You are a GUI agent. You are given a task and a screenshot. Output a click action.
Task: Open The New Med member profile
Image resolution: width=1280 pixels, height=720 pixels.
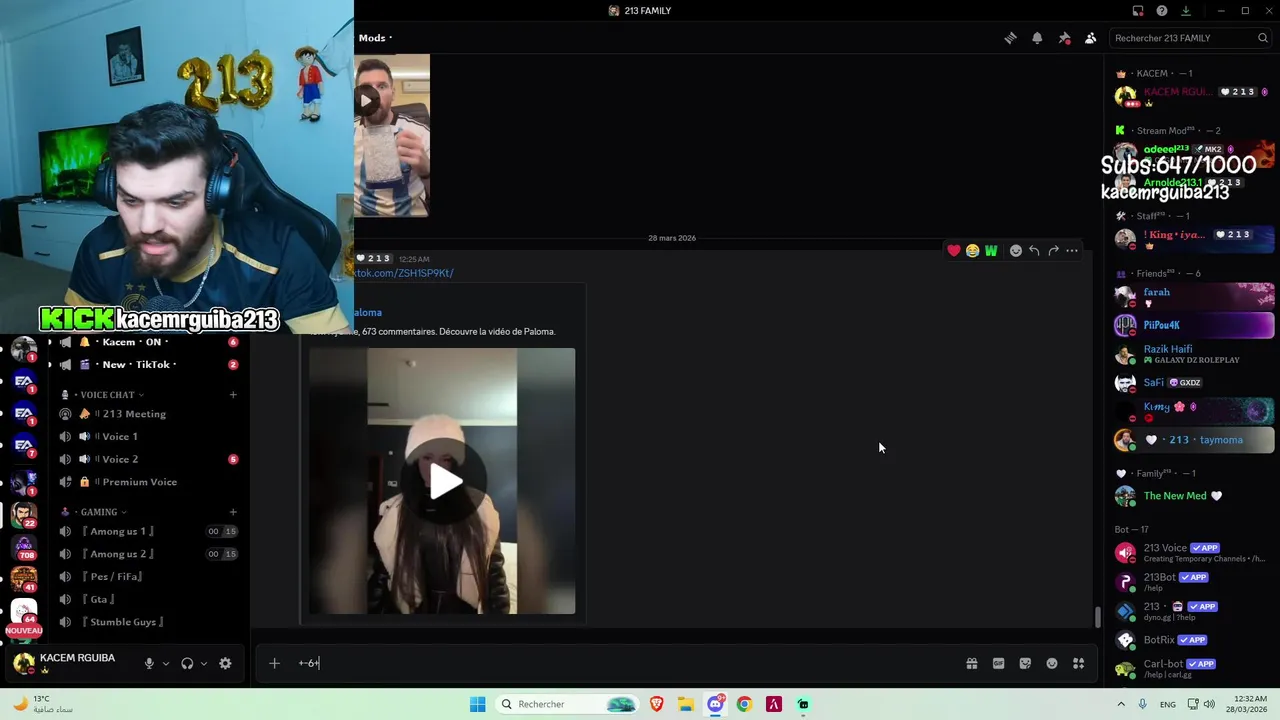coord(1194,496)
